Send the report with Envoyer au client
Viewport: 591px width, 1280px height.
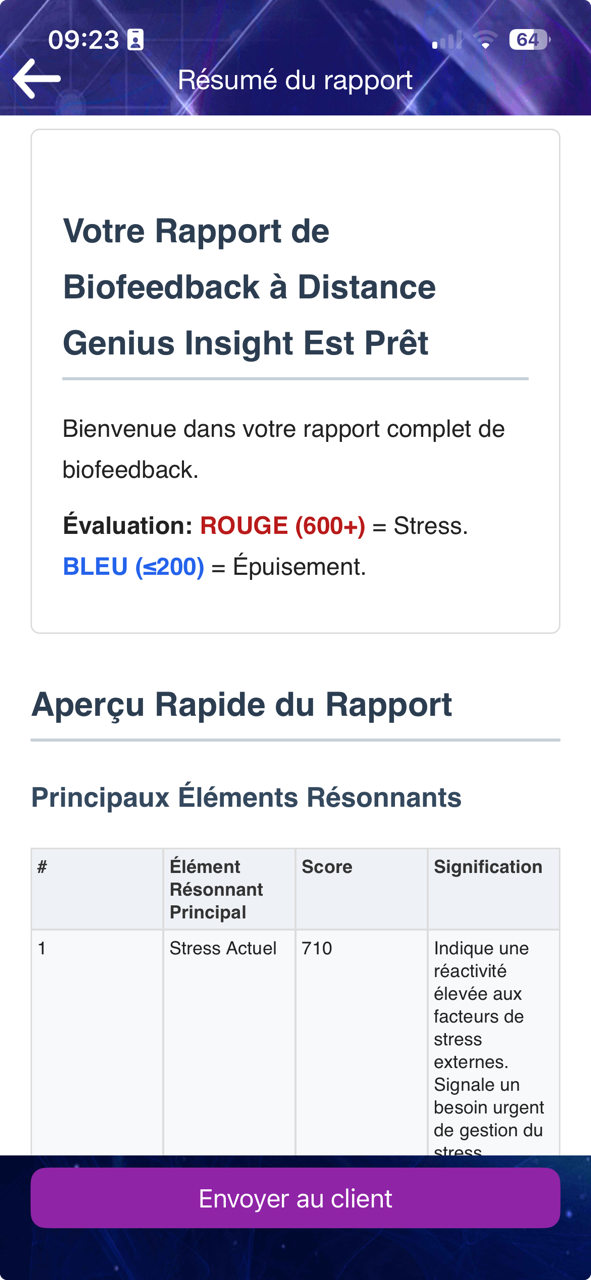point(295,1198)
